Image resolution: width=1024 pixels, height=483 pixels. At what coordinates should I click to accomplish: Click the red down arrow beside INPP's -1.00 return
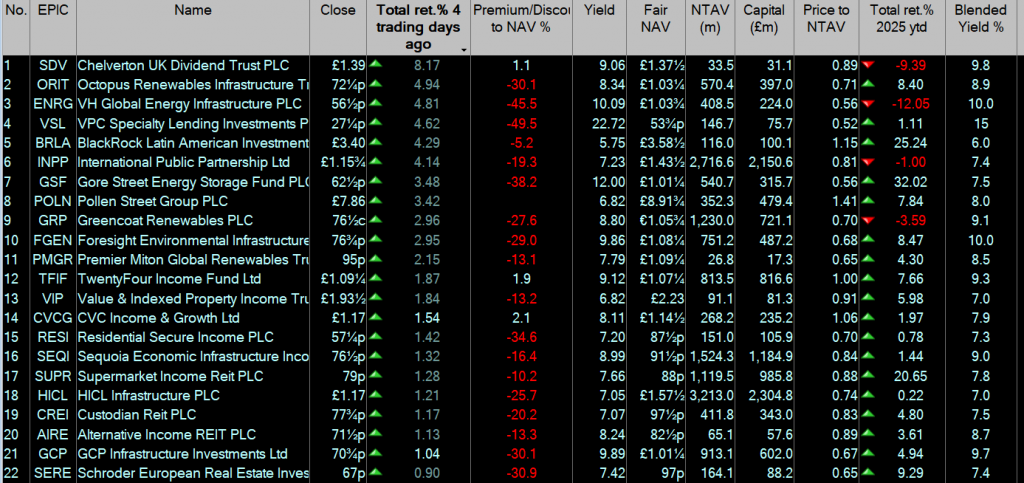click(x=869, y=161)
